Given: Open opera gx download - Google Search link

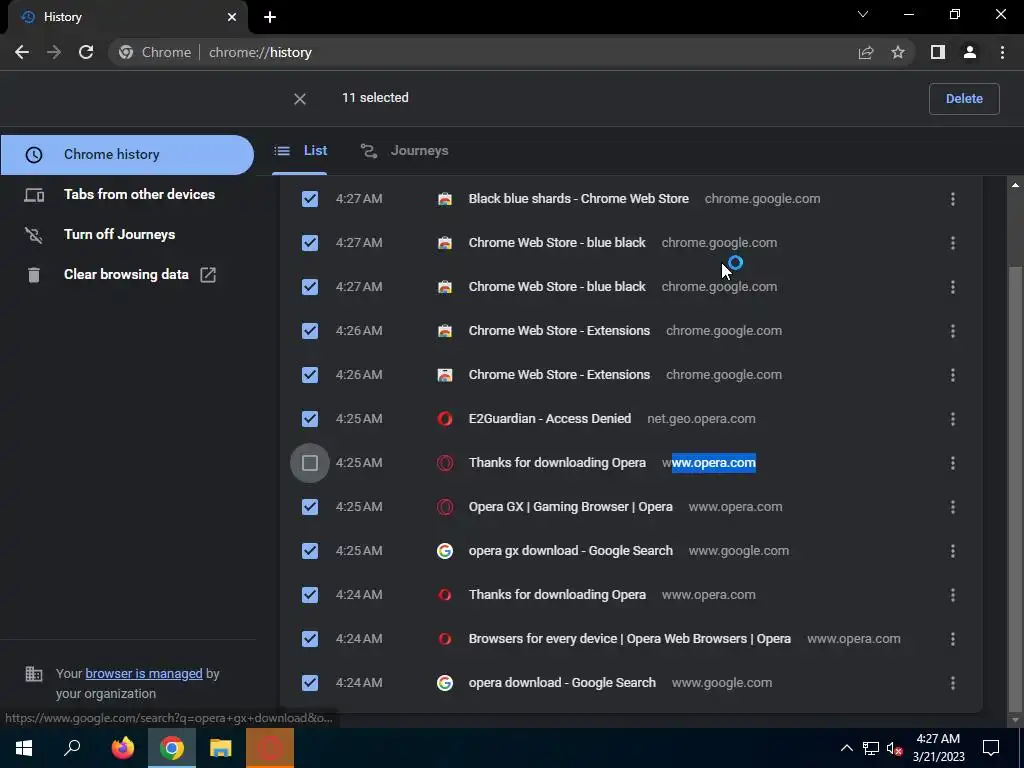Looking at the screenshot, I should tap(570, 551).
